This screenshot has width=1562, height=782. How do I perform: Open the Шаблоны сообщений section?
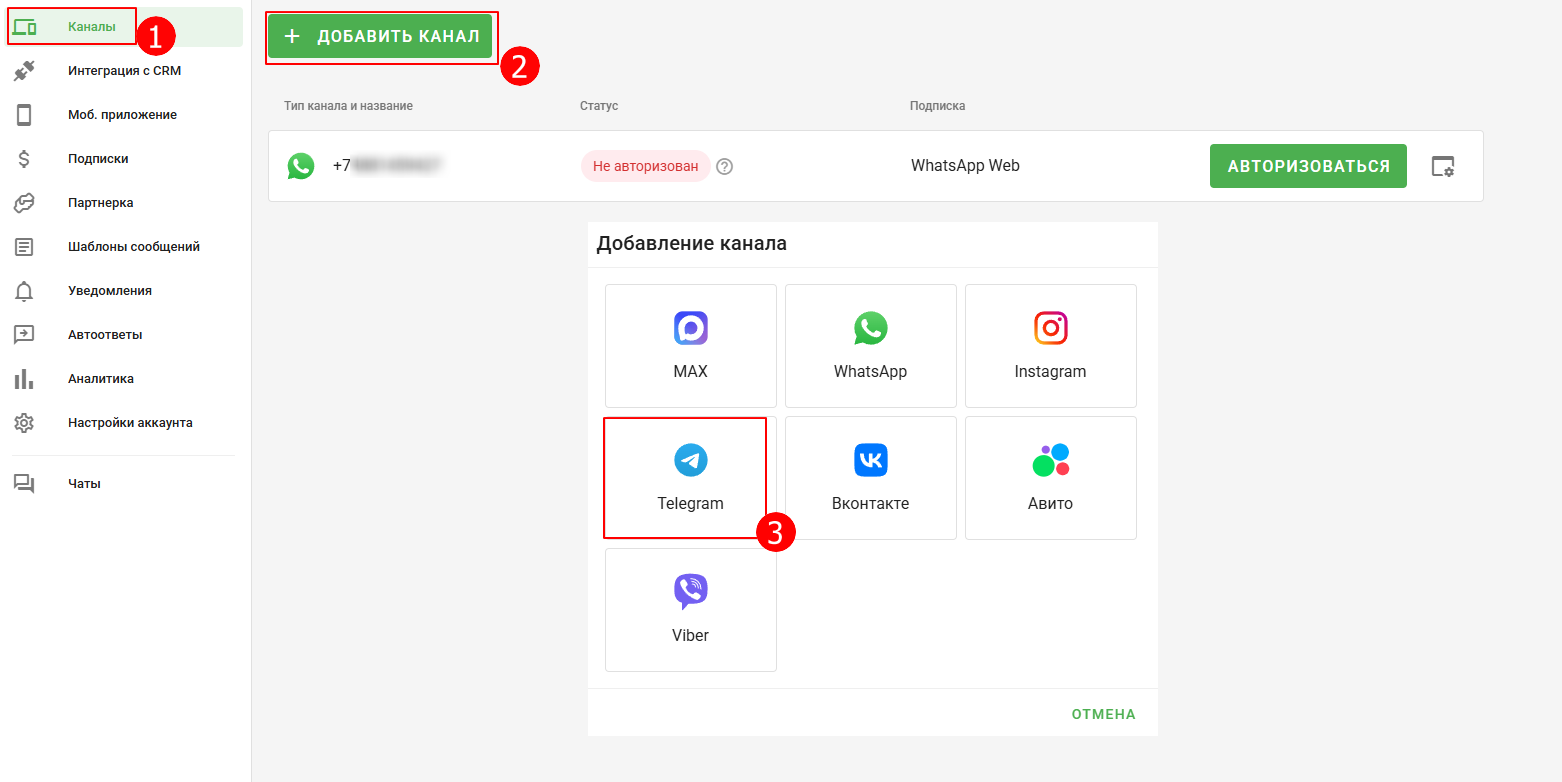[133, 247]
